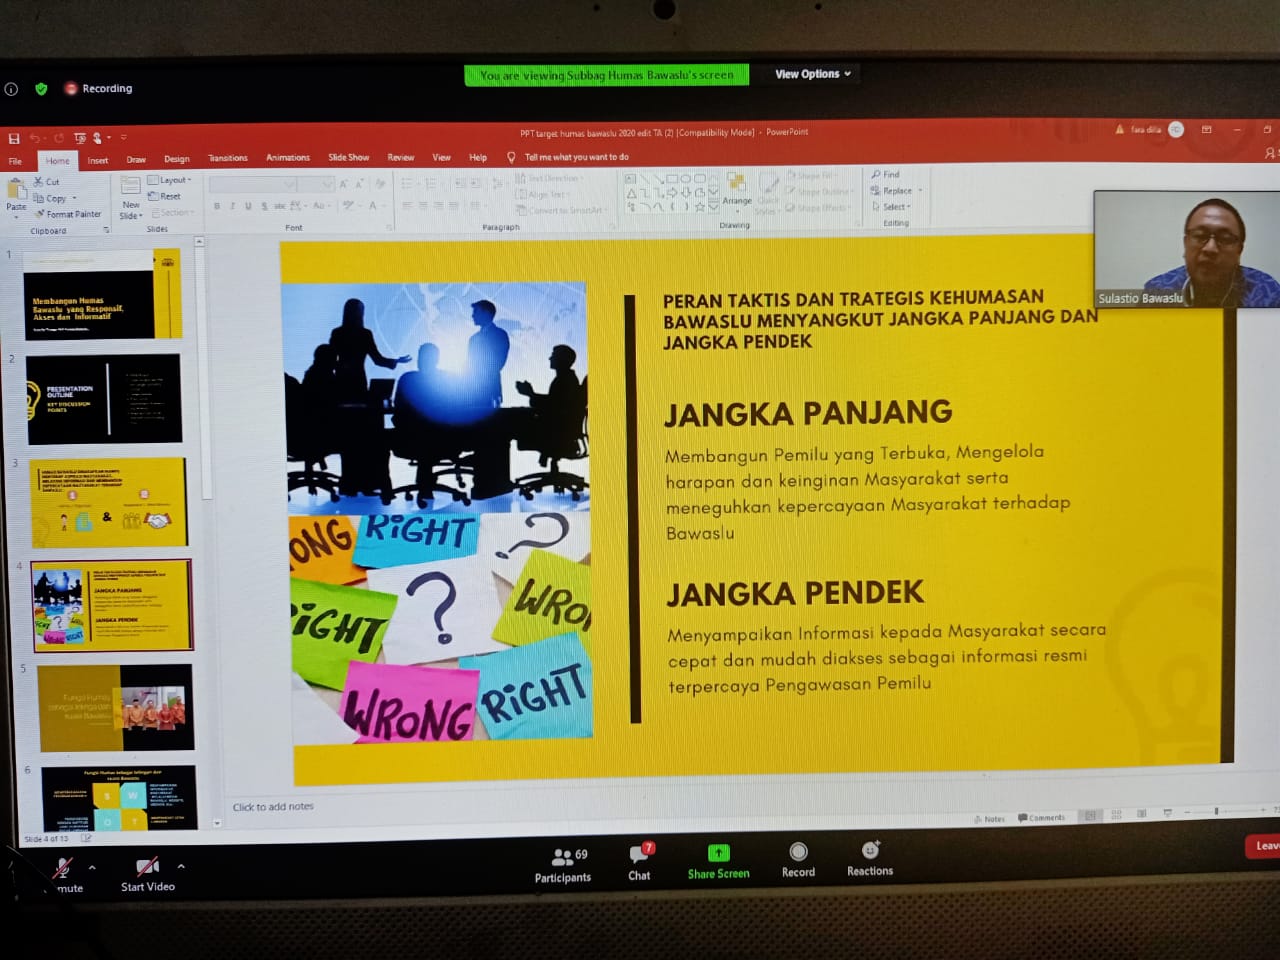Switch to the Transitions ribbon tab
The height and width of the screenshot is (960, 1280).
click(x=227, y=158)
